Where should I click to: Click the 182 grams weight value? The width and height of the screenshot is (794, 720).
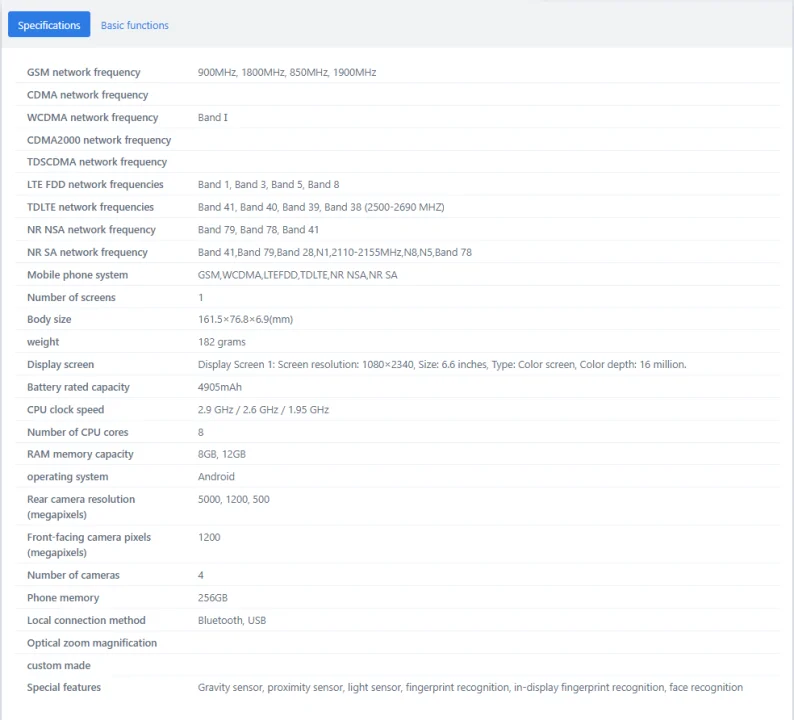tap(221, 342)
